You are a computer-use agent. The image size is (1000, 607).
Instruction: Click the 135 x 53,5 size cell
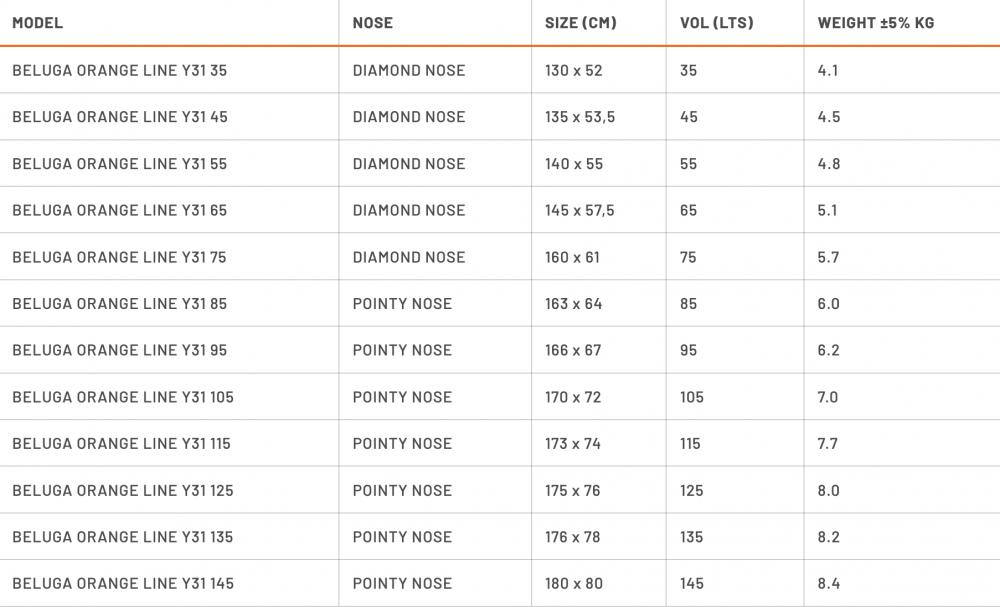[580, 117]
